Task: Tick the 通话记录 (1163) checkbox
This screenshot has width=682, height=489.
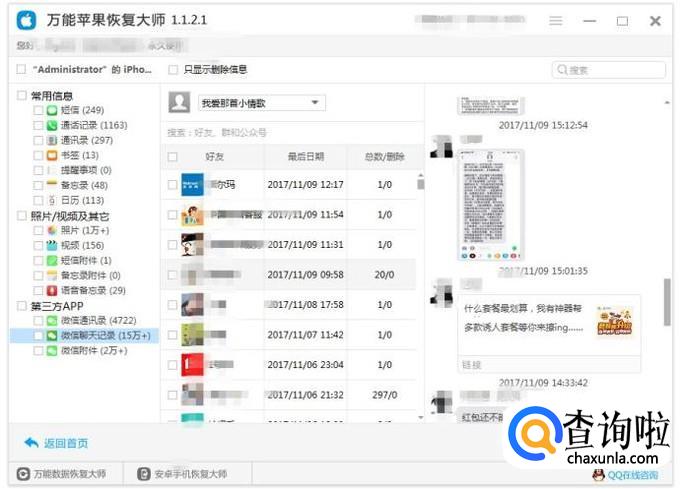Action: coord(38,125)
